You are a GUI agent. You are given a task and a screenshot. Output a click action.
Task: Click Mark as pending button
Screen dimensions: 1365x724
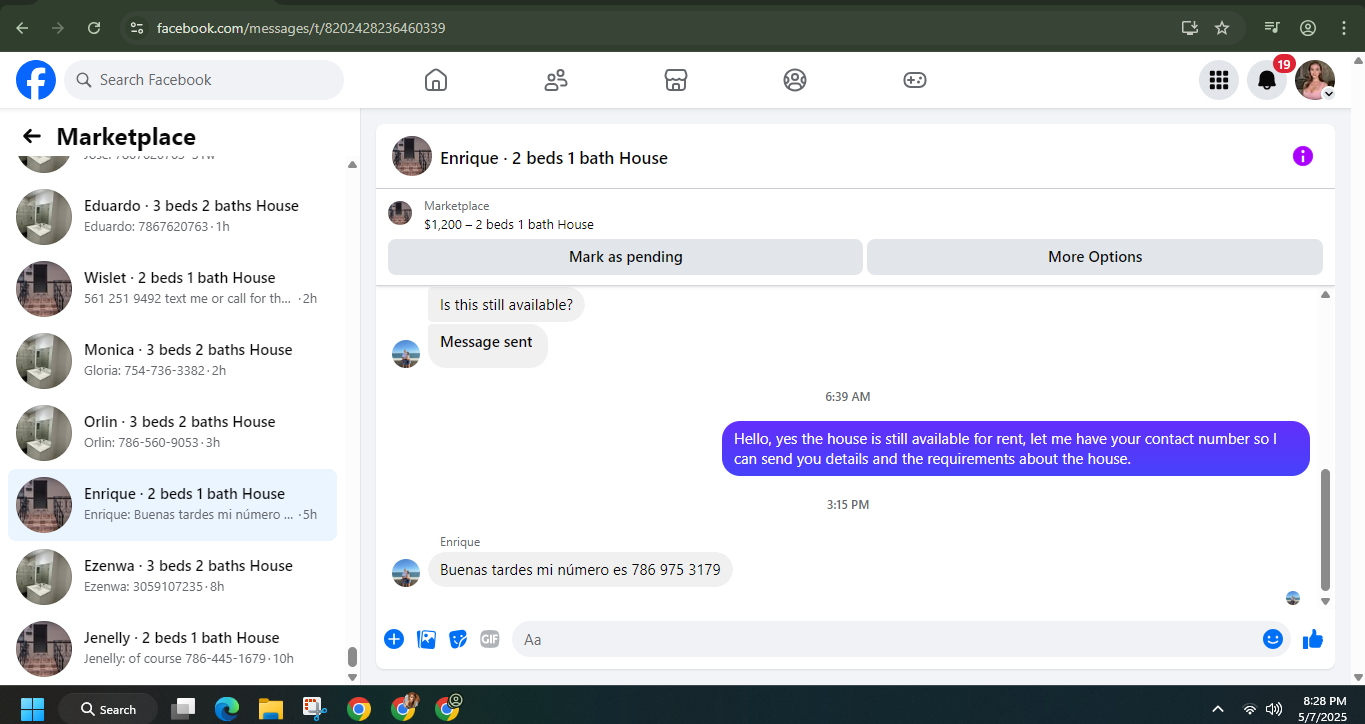pyautogui.click(x=625, y=257)
